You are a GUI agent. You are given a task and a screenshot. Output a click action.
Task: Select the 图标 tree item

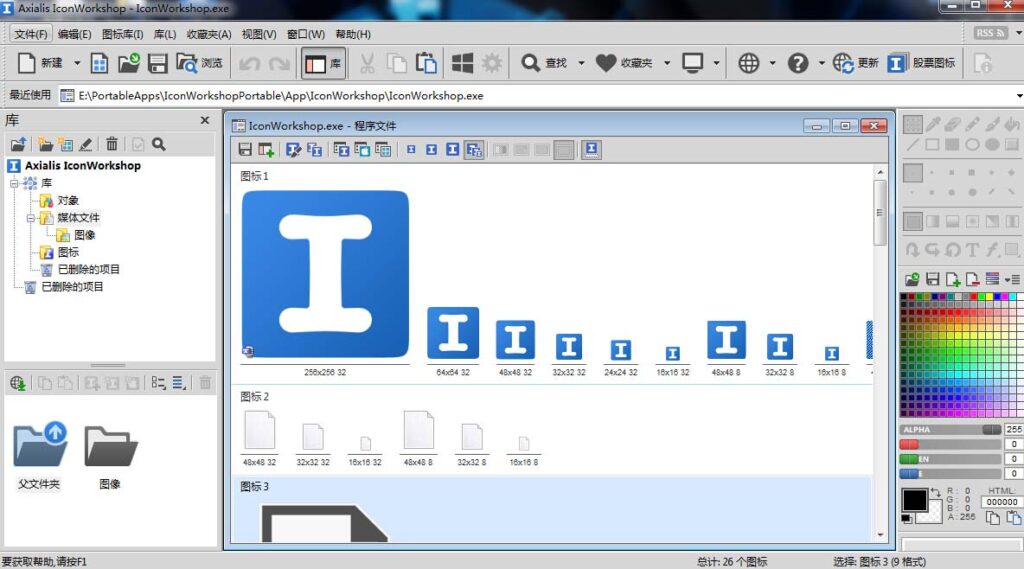68,252
